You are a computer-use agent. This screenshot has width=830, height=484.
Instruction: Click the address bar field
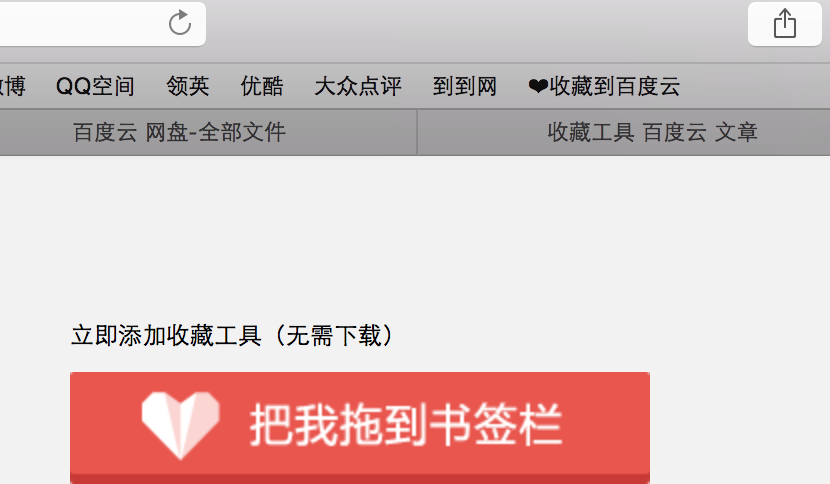point(103,24)
